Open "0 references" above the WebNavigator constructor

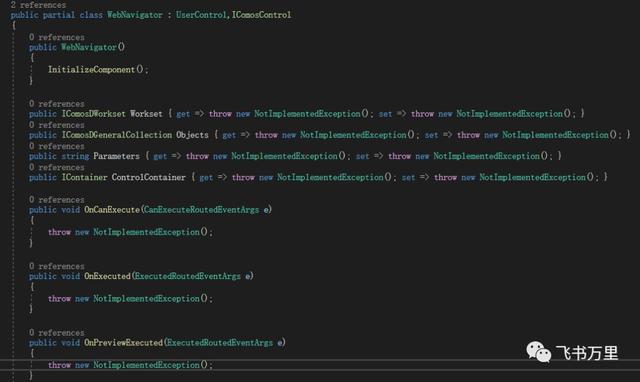point(57,37)
